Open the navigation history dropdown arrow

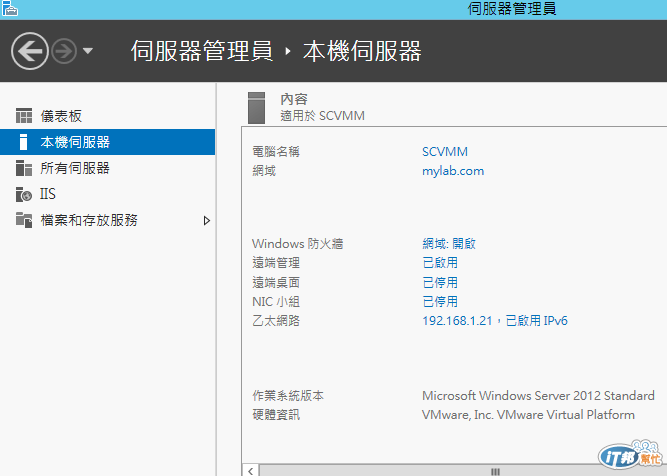pyautogui.click(x=88, y=51)
